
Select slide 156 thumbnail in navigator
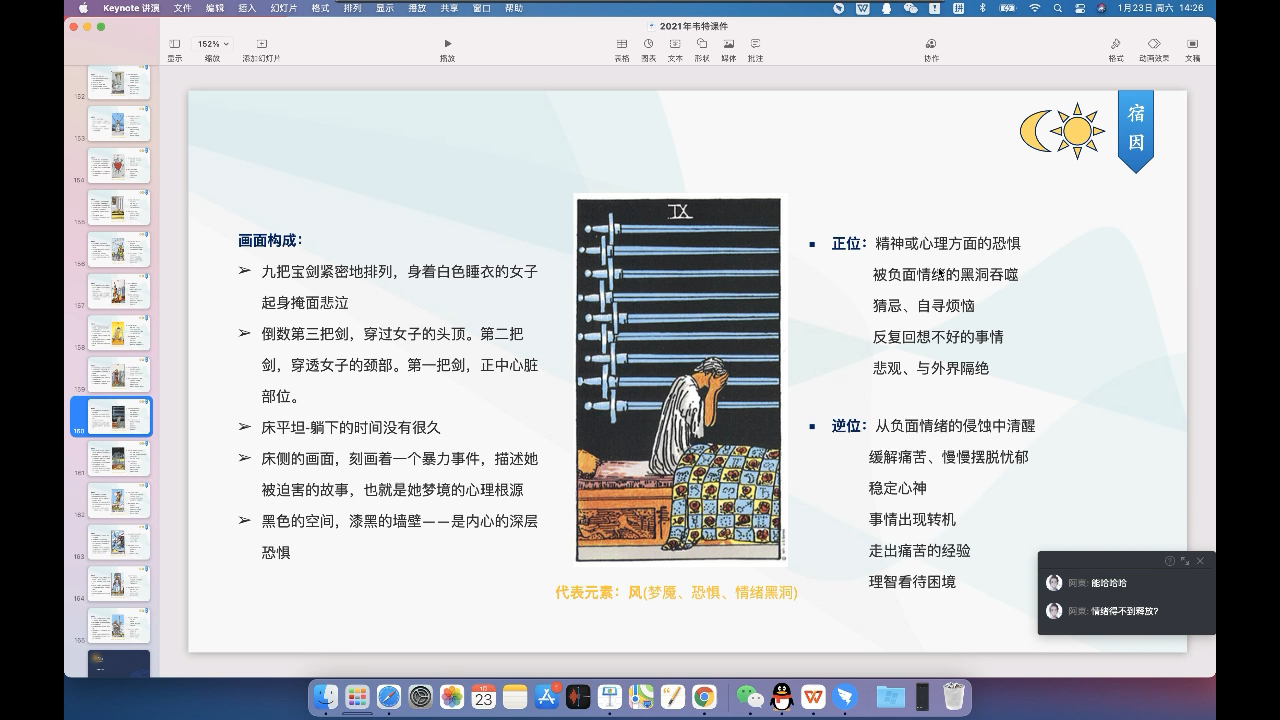(x=119, y=249)
